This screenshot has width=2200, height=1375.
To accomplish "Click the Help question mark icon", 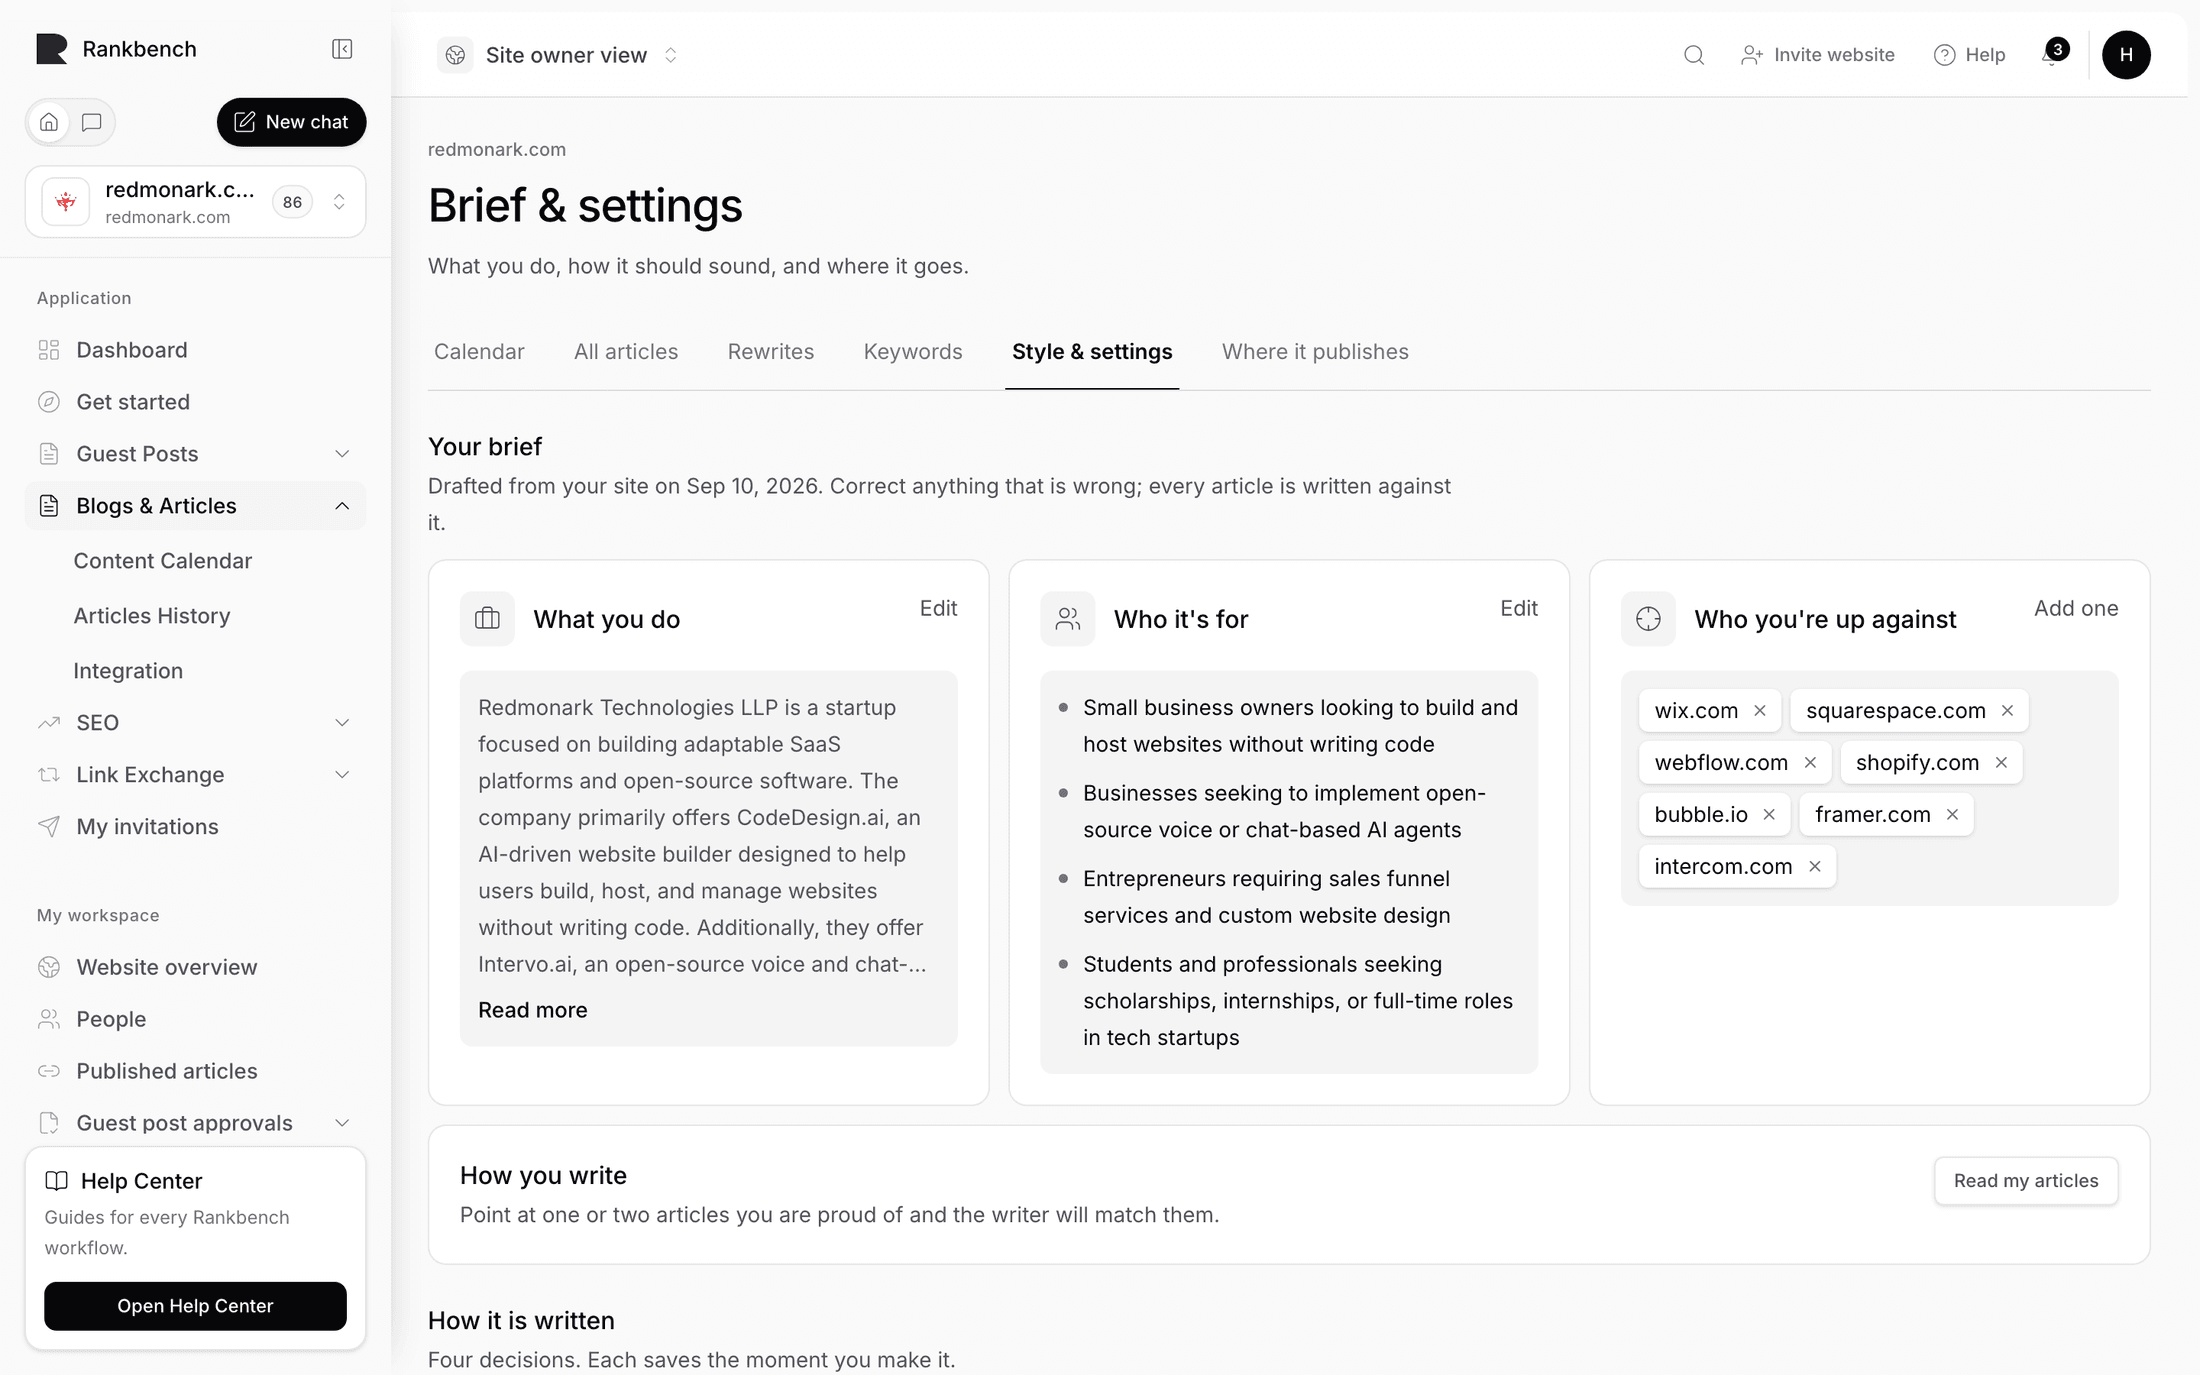I will (x=1944, y=55).
